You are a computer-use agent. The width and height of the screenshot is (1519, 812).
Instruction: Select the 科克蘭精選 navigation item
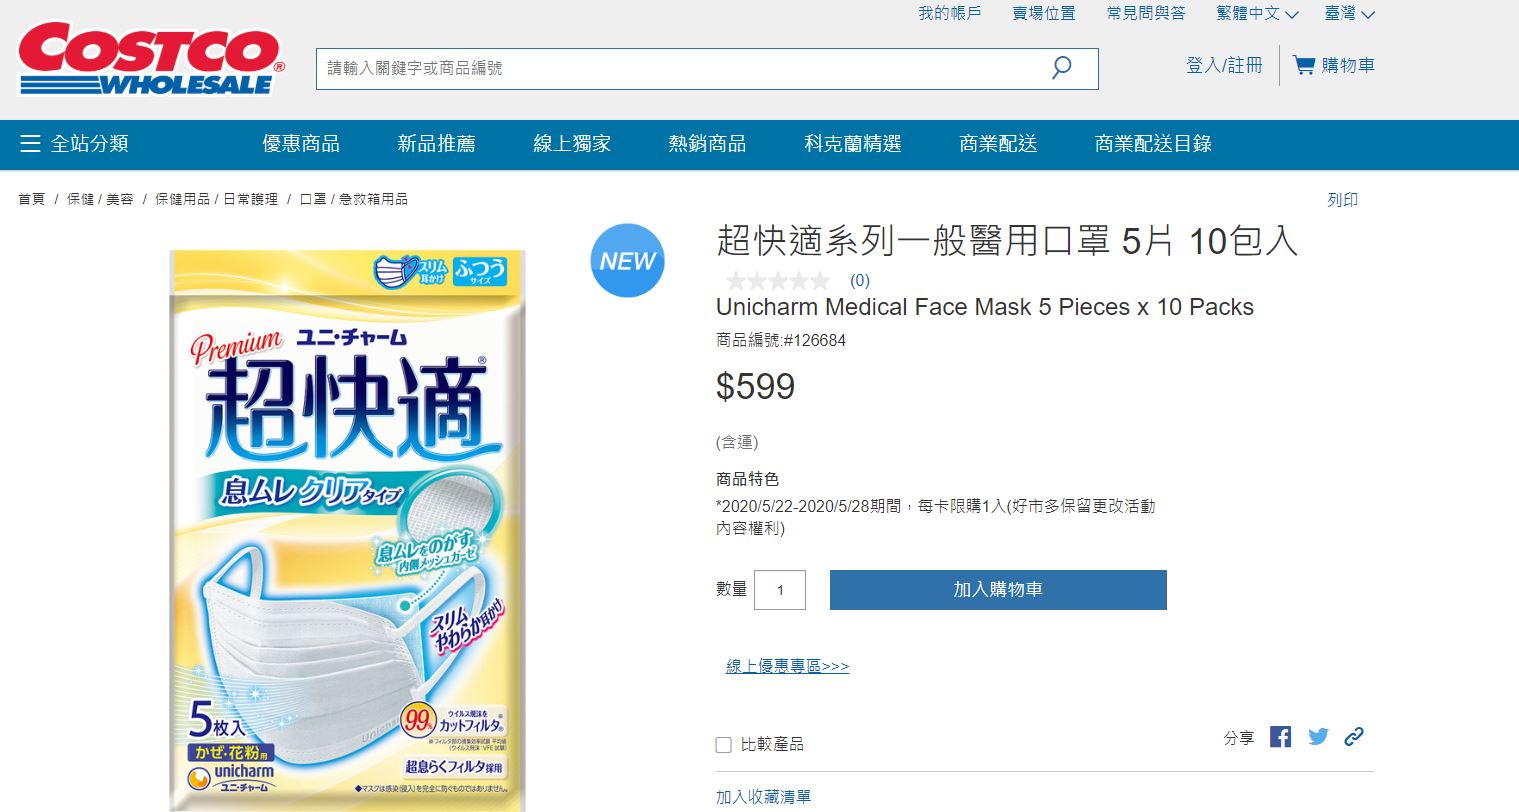click(x=852, y=144)
